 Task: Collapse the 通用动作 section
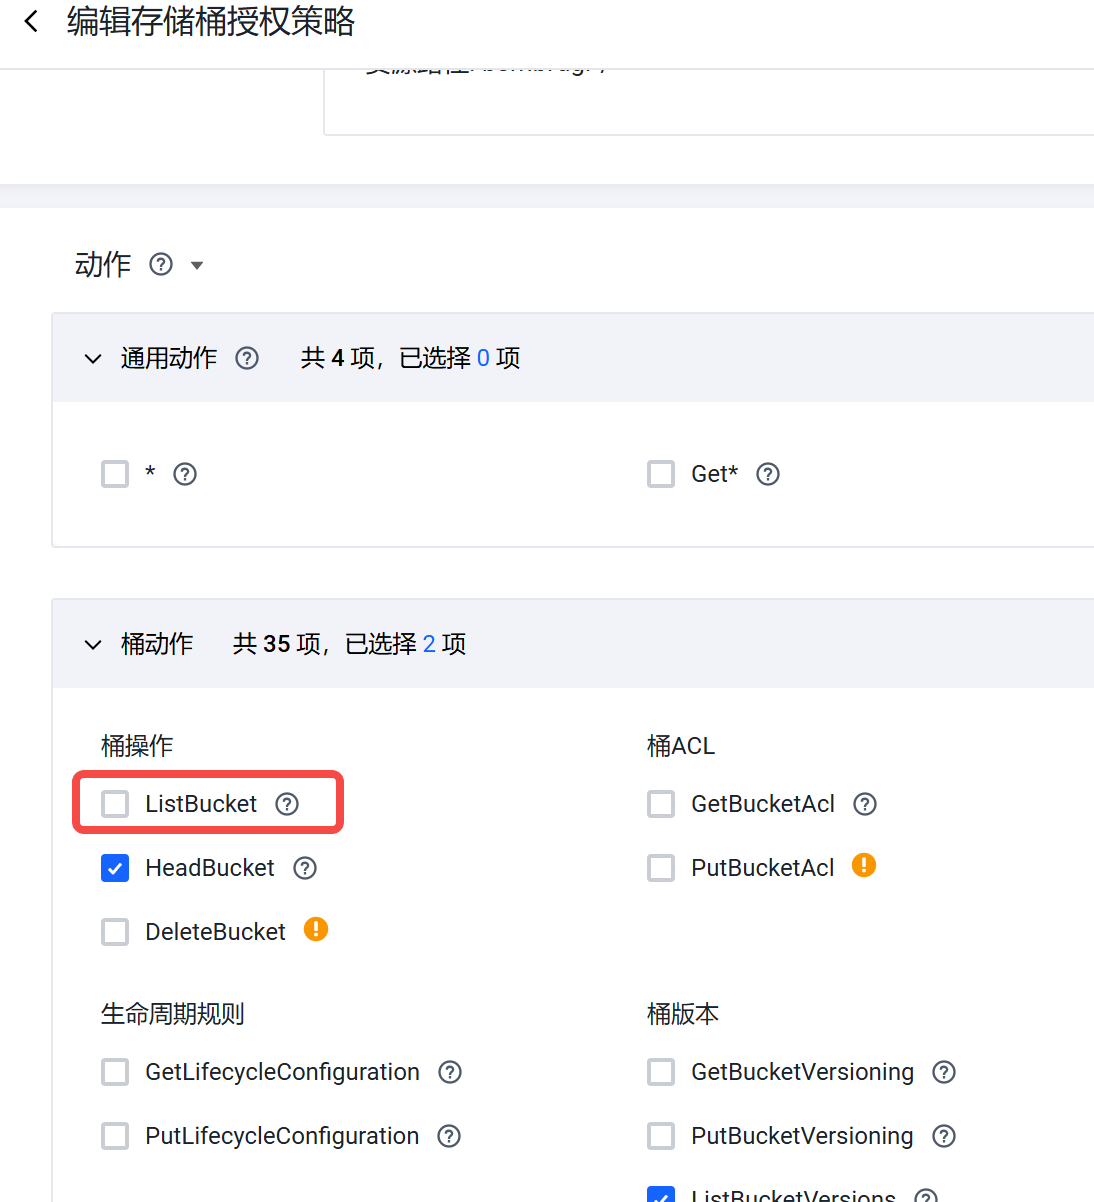tap(93, 358)
